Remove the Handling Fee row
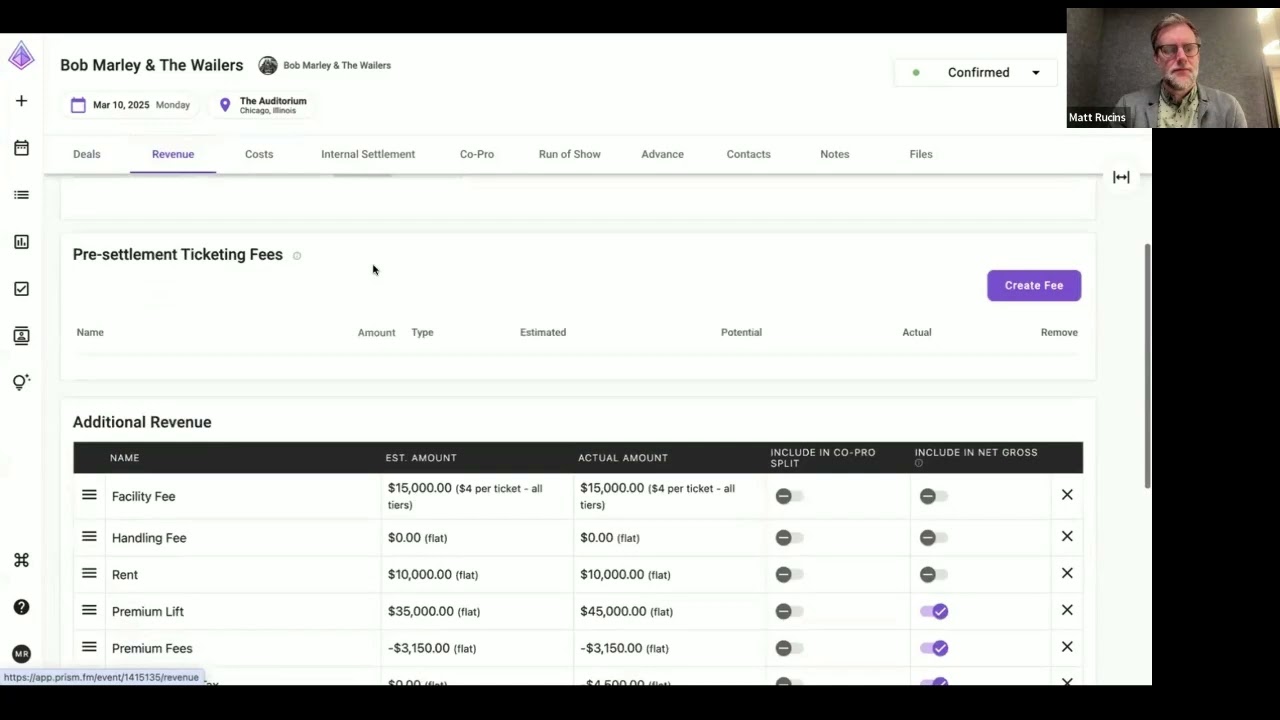The height and width of the screenshot is (720, 1280). point(1067,537)
